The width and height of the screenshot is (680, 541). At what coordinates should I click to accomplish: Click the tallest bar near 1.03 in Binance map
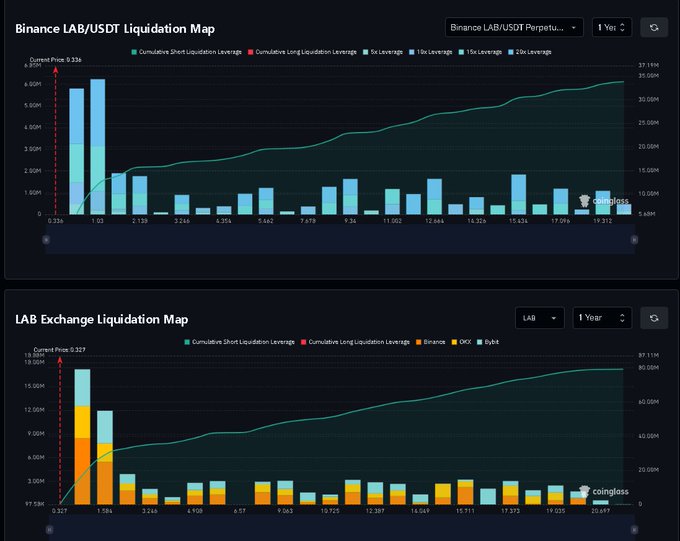coord(98,147)
